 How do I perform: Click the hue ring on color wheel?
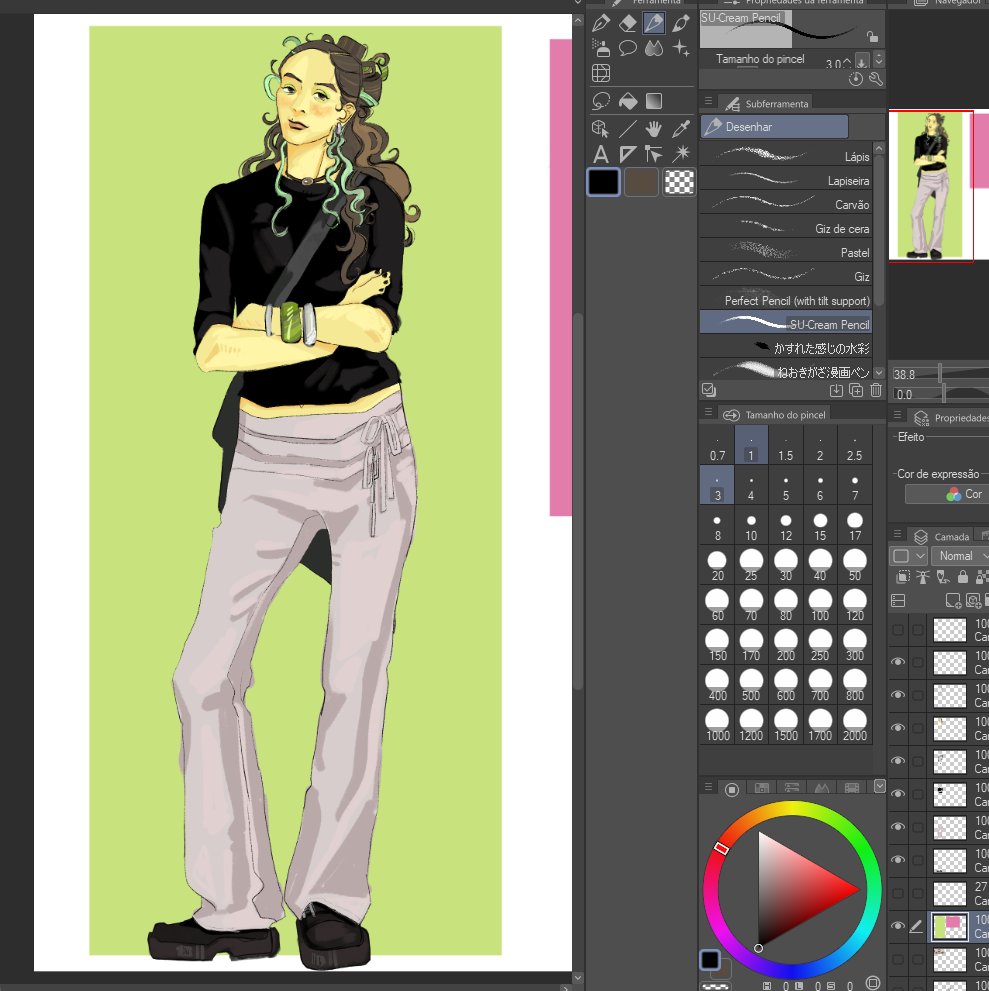click(x=792, y=810)
